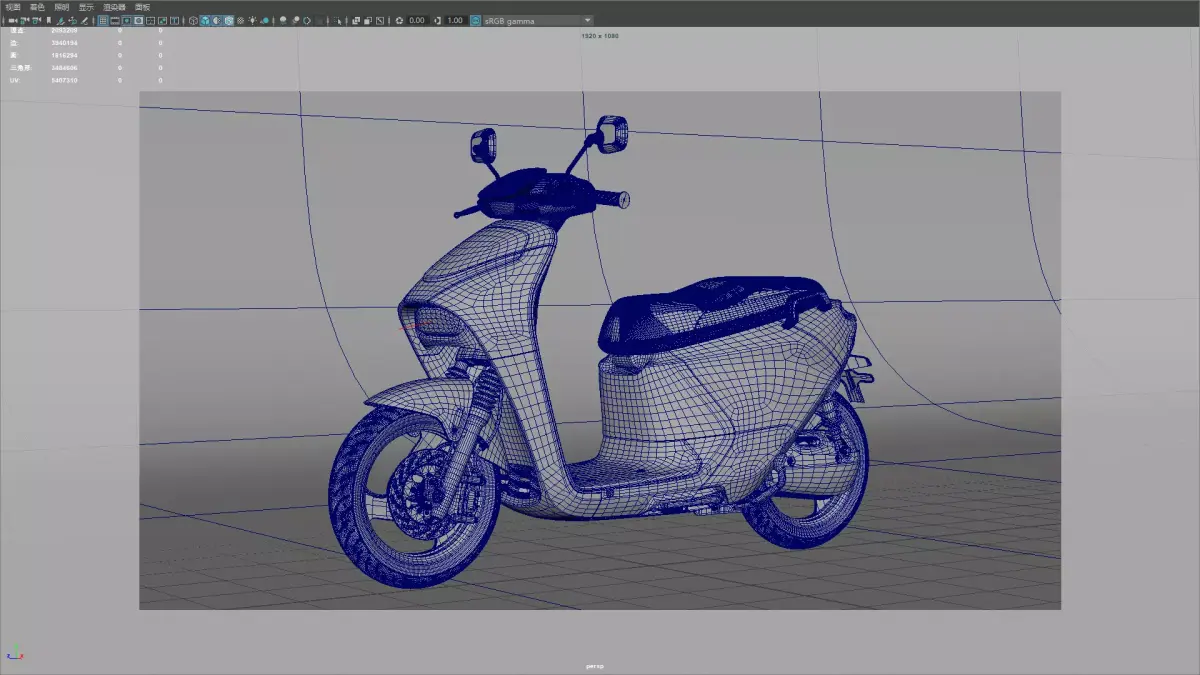Click the 1920 x 1080 resolution label
The width and height of the screenshot is (1200, 675).
point(600,36)
